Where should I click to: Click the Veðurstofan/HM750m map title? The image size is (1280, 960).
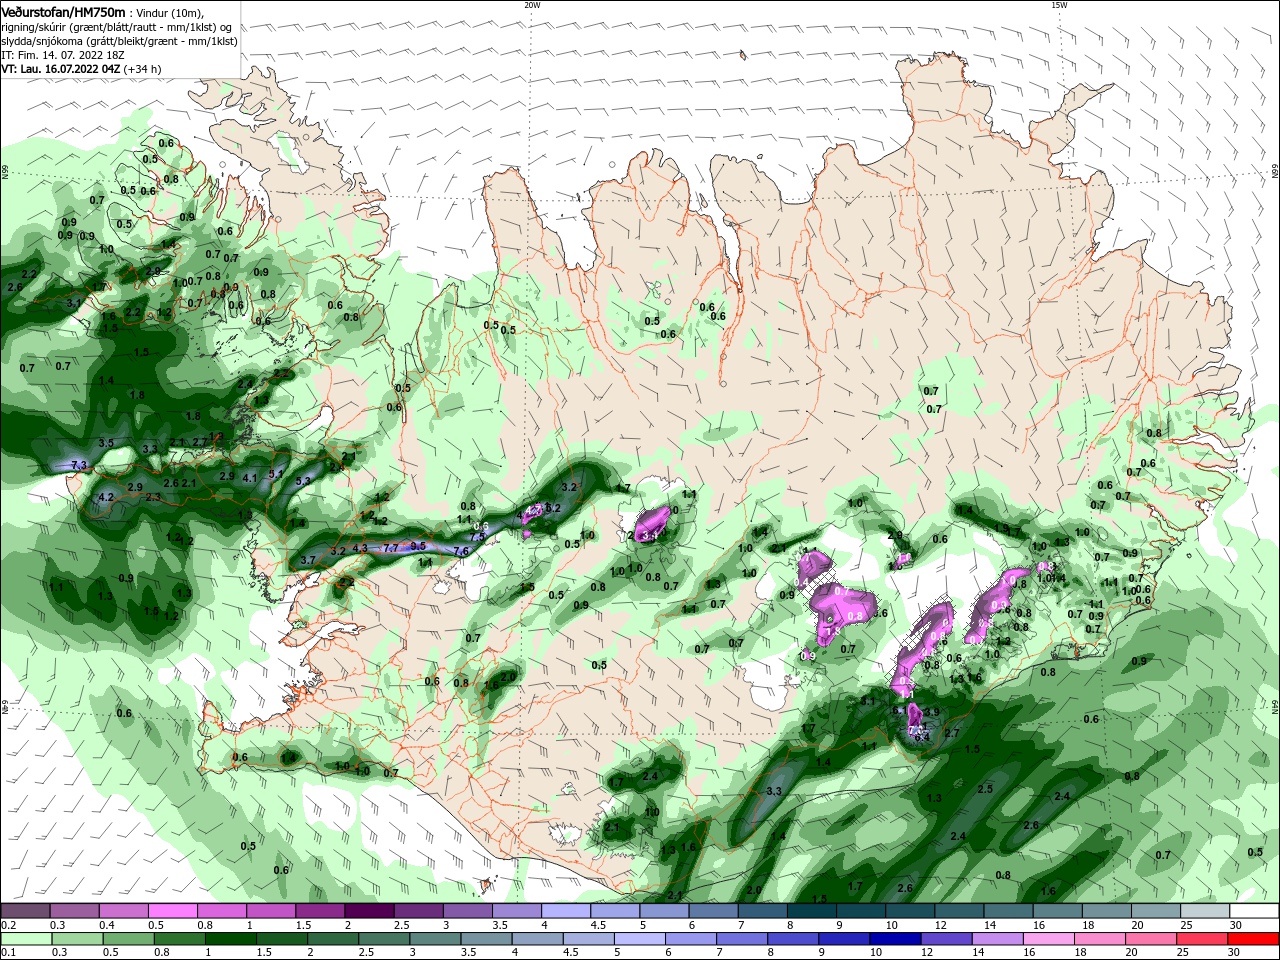[x=63, y=12]
